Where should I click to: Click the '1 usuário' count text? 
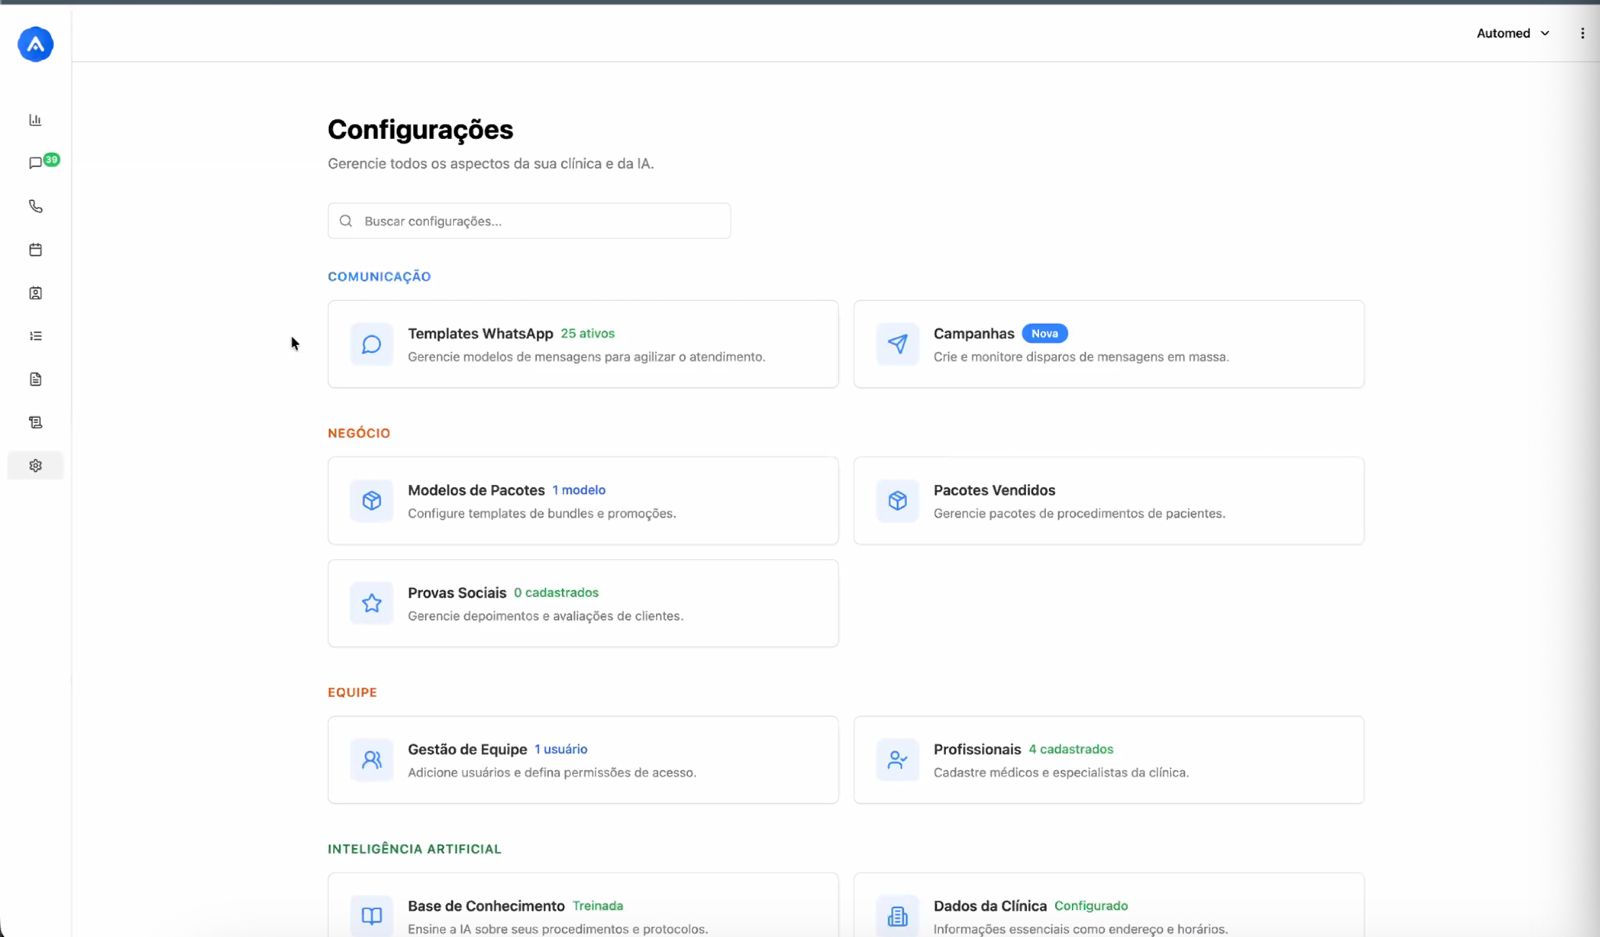(x=561, y=749)
